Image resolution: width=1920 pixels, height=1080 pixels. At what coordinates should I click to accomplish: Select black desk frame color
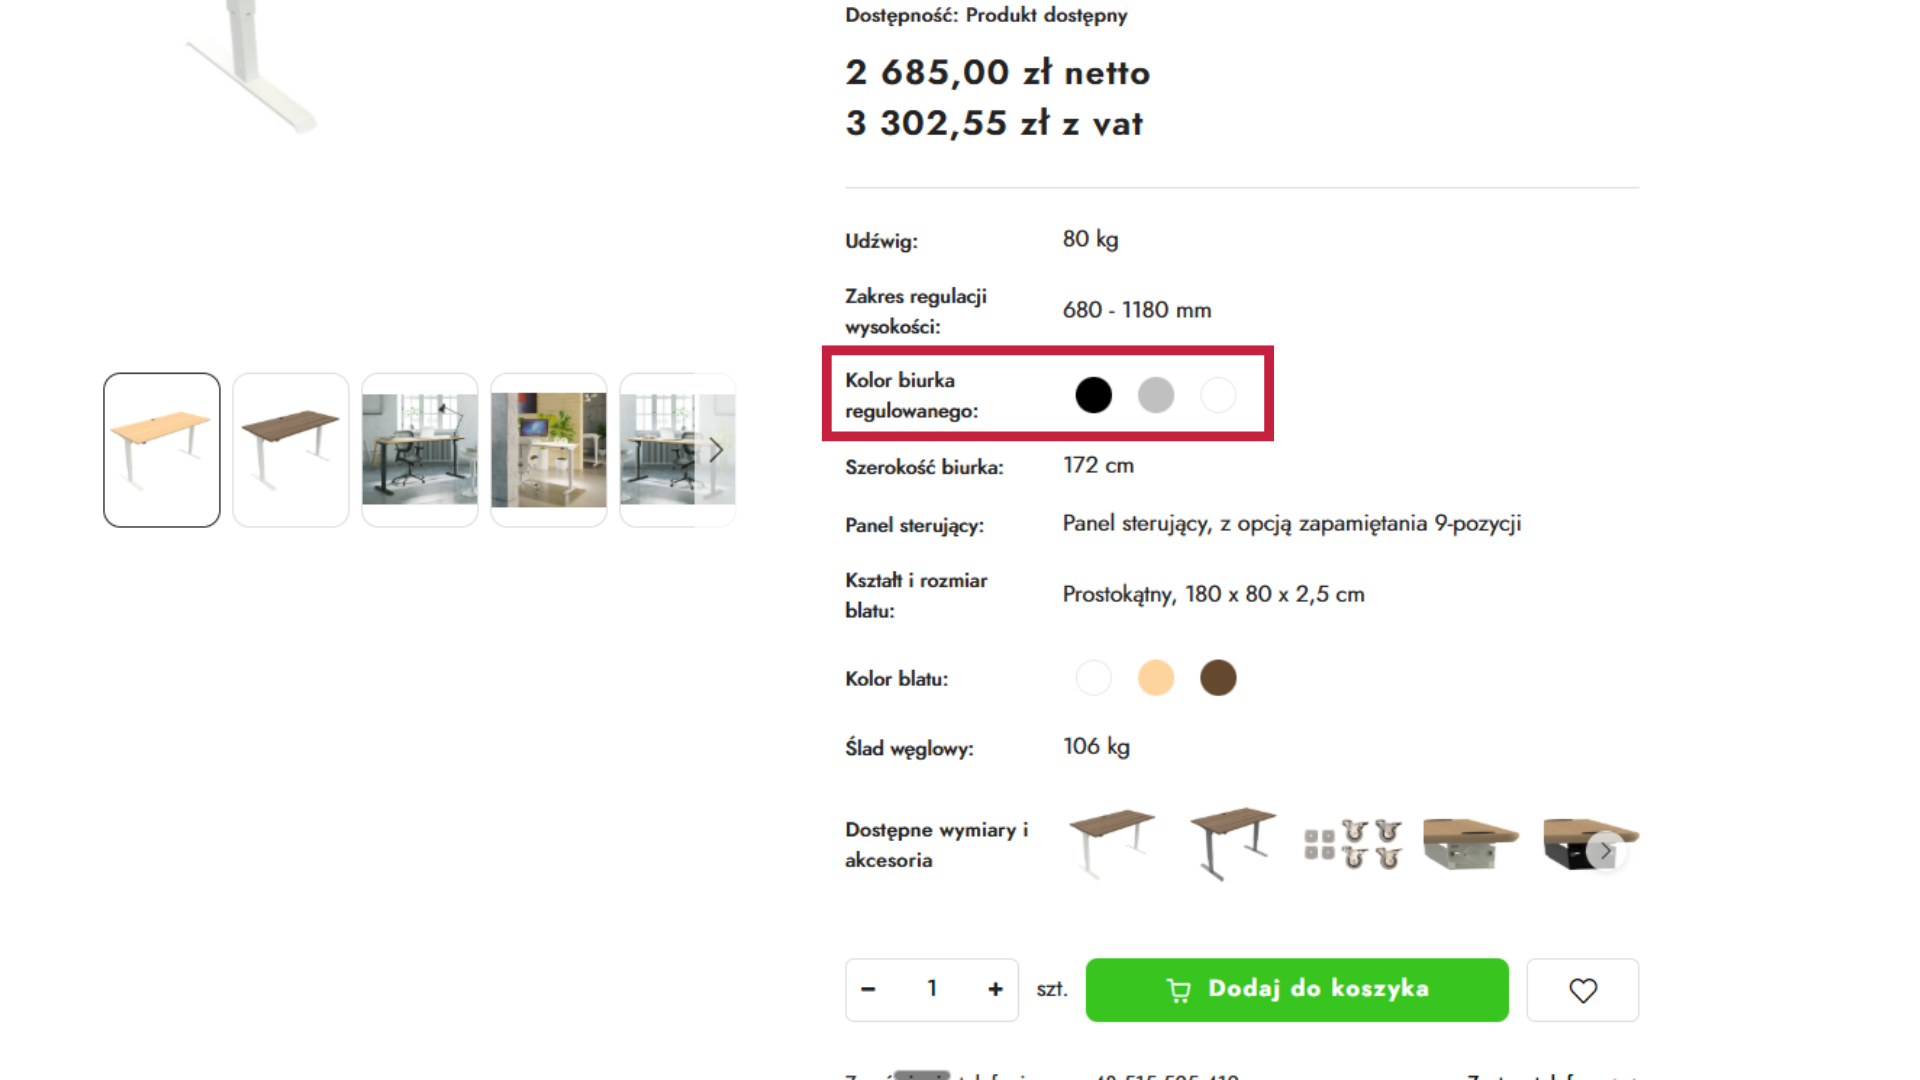tap(1093, 395)
